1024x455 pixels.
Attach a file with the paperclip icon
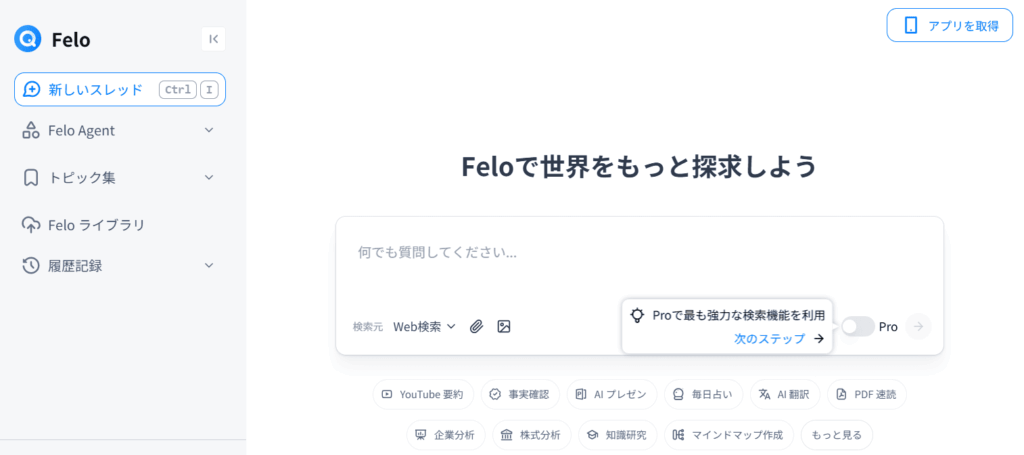click(477, 326)
